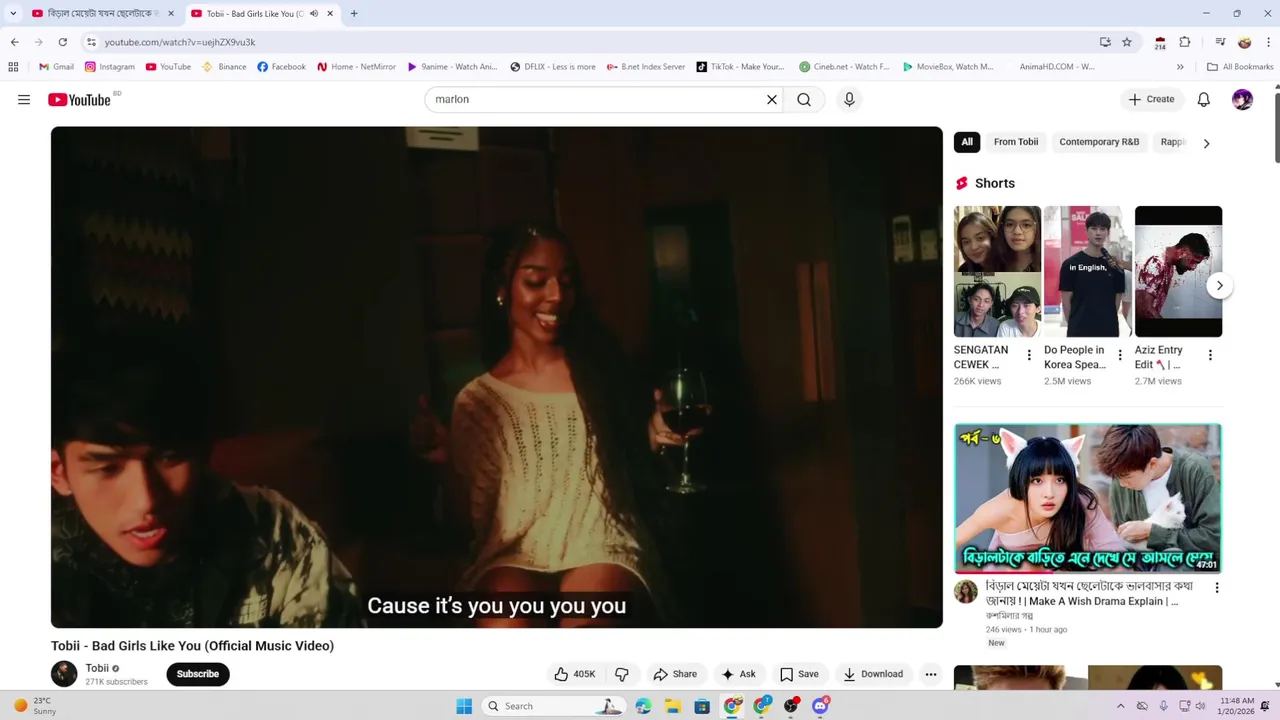The width and height of the screenshot is (1280, 720).
Task: Like the video (405K)
Action: pos(575,674)
